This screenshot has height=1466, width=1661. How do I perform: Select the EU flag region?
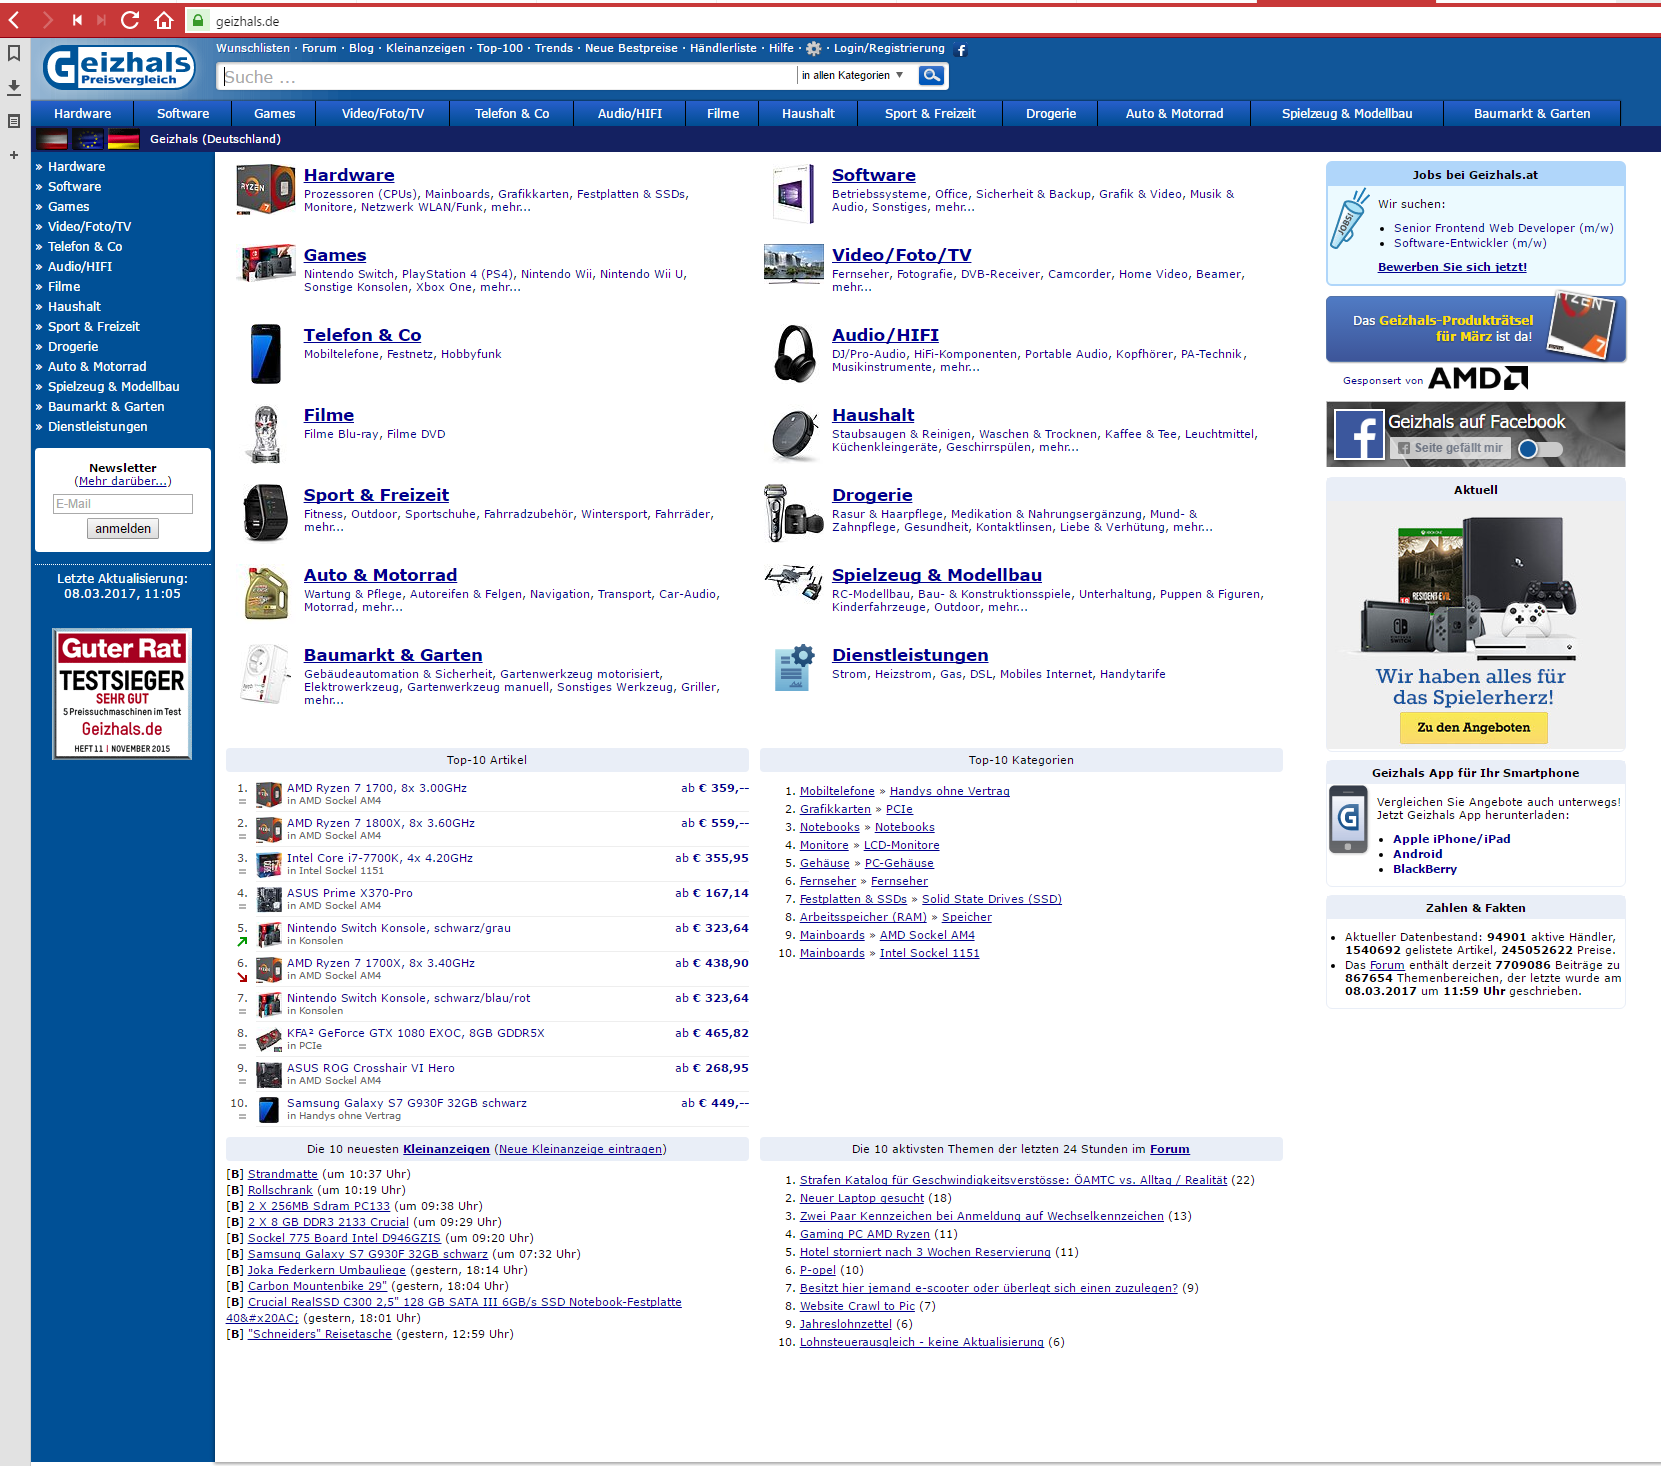tap(88, 139)
